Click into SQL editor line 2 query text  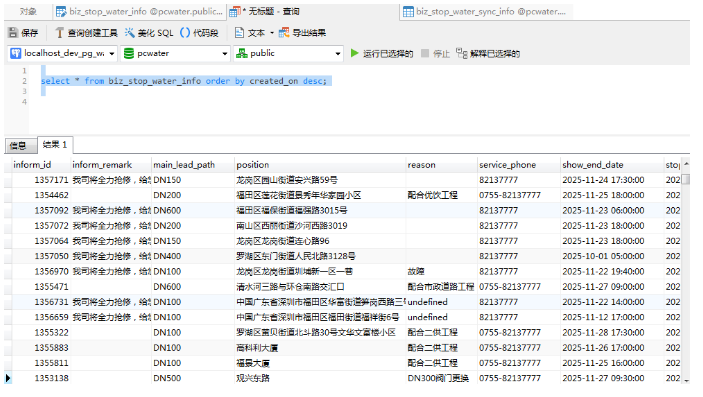pos(184,81)
